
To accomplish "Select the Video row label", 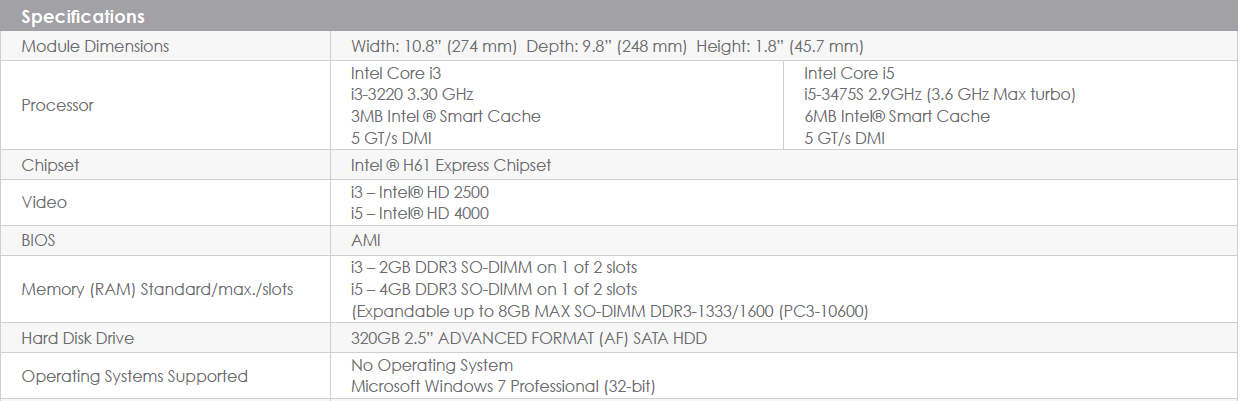I will coord(44,203).
